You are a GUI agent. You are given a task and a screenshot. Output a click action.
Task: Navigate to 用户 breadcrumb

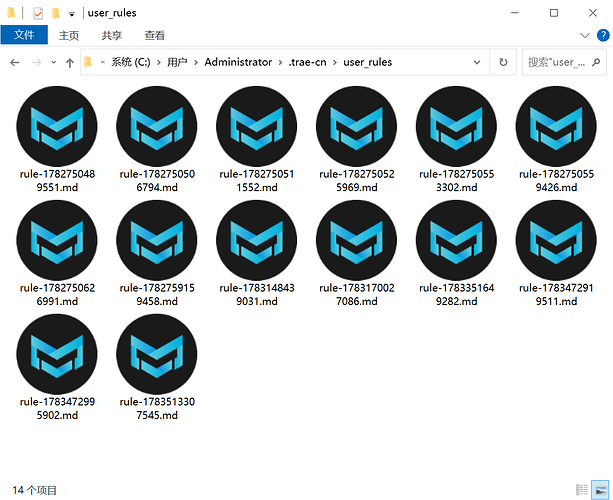point(177,62)
